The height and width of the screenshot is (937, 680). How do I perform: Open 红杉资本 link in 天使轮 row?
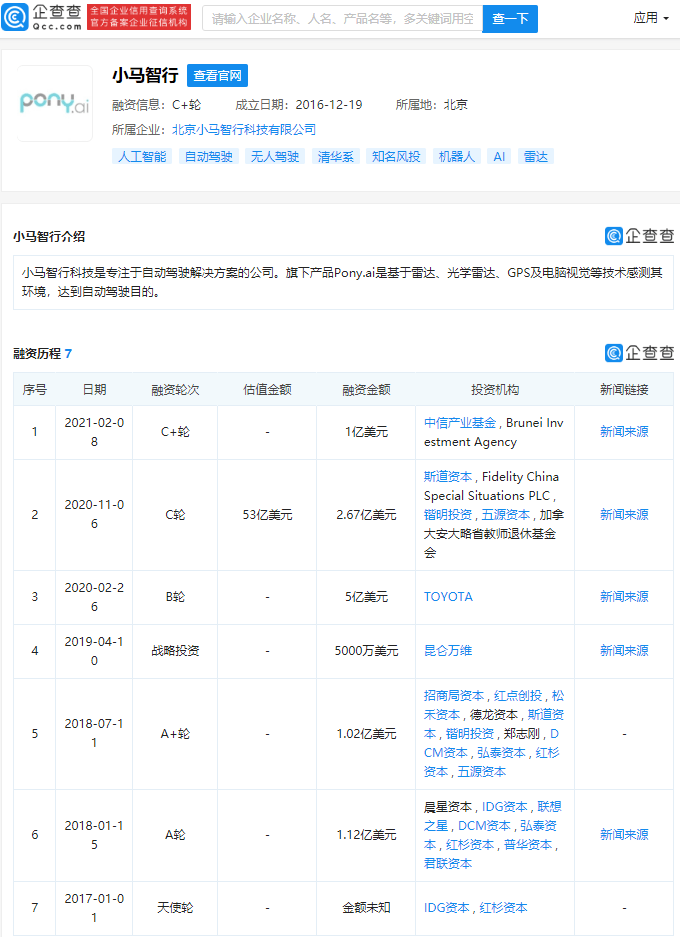point(503,908)
